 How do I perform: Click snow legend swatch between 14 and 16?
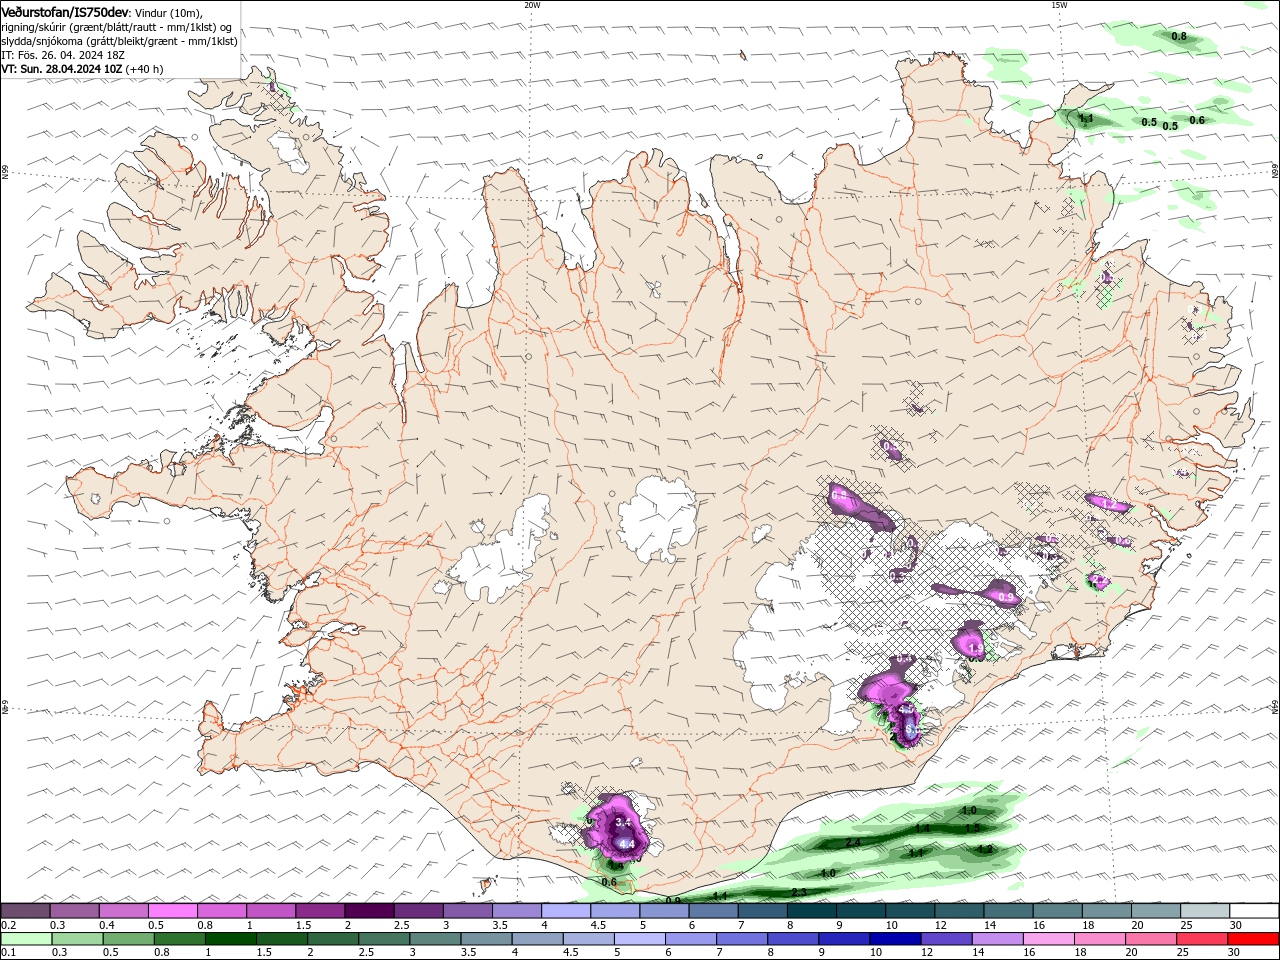coord(1008,911)
